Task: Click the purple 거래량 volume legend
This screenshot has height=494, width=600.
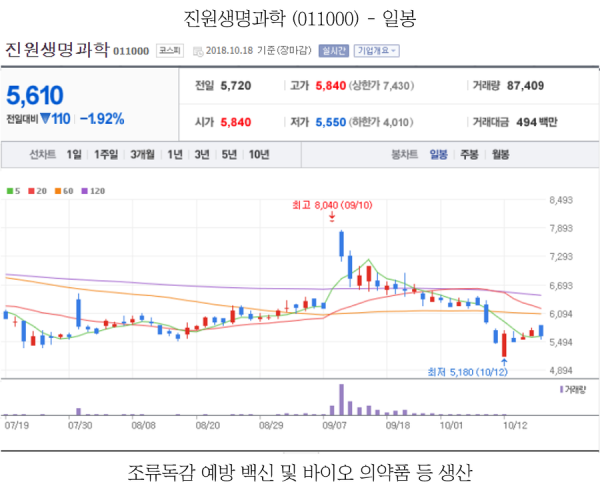Action: pyautogui.click(x=572, y=390)
